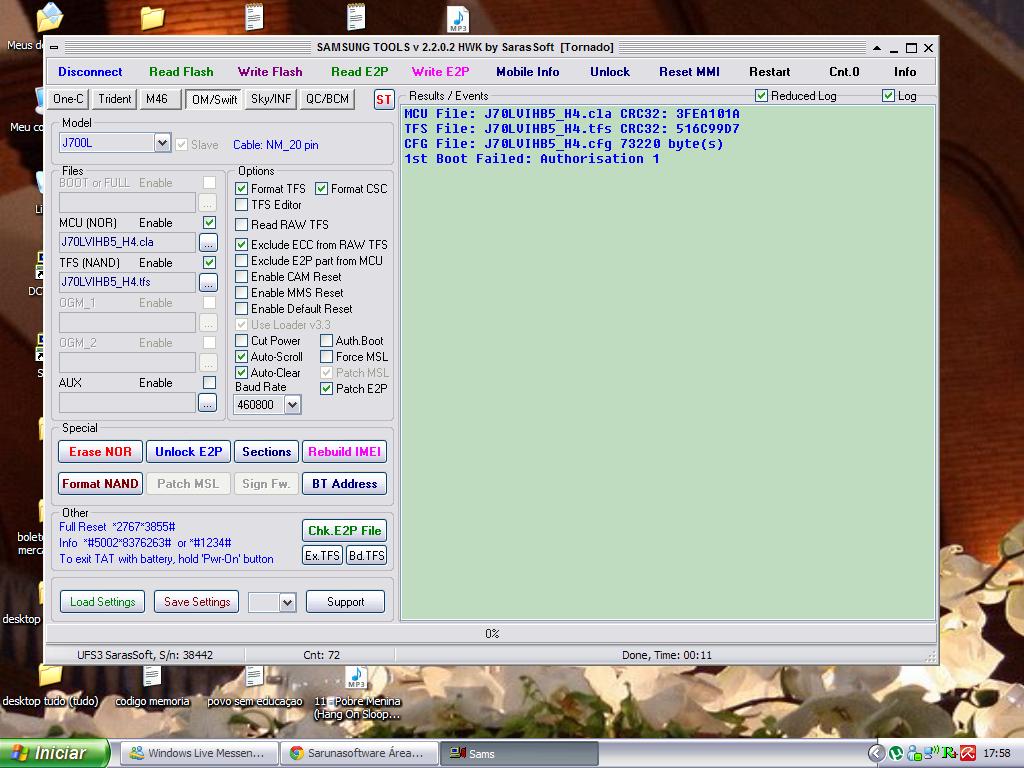
Task: Toggle Patch E2P checkbox
Action: (326, 389)
